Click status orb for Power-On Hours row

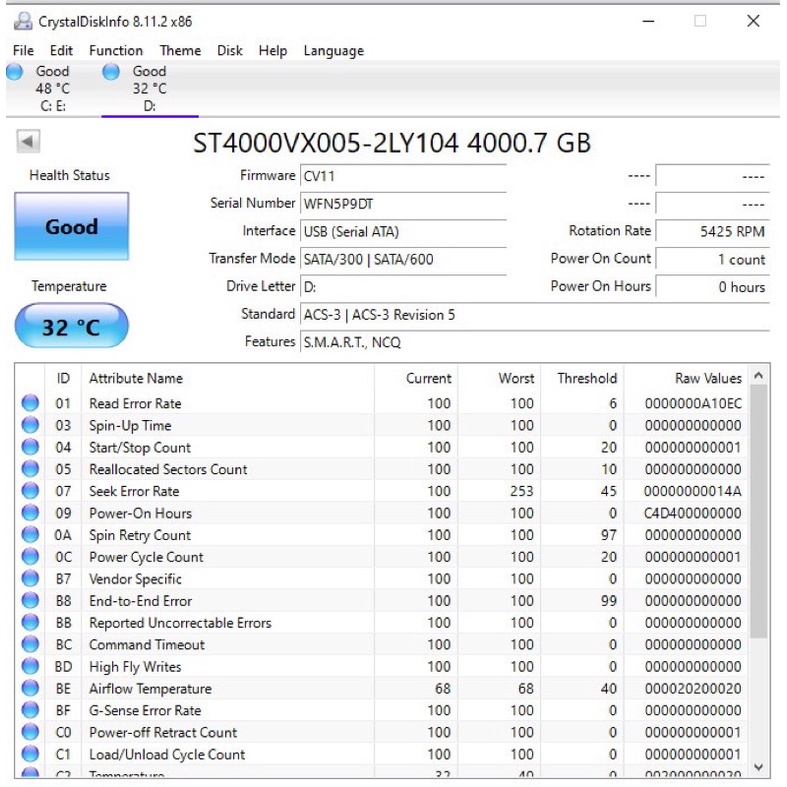coord(30,513)
